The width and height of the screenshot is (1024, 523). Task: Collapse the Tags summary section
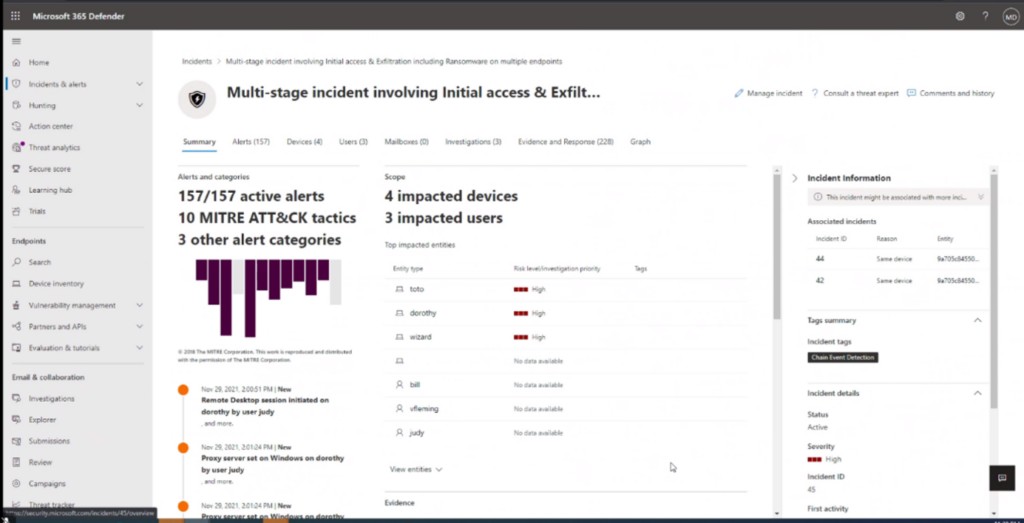coord(978,321)
